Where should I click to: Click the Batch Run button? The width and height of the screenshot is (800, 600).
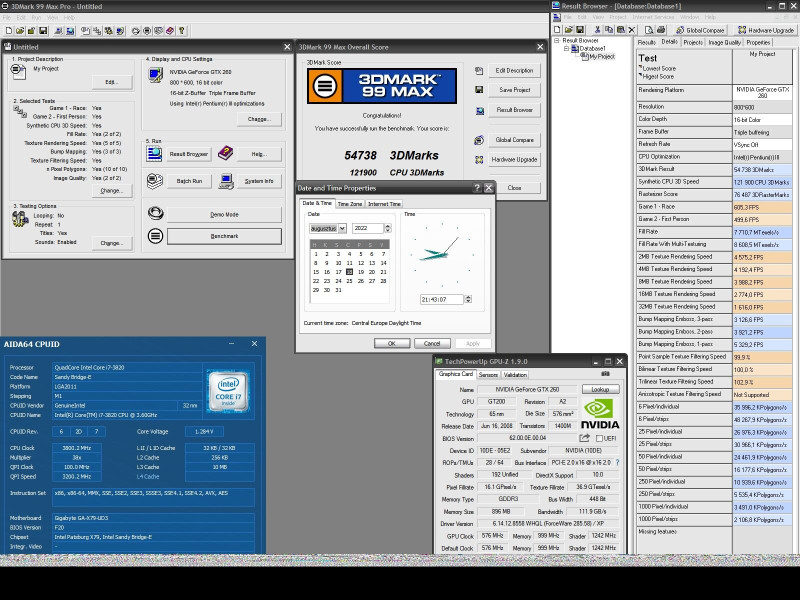189,181
